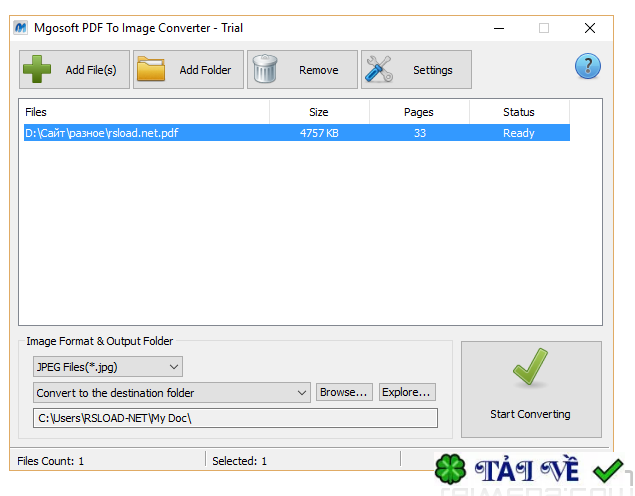Click the Remove button label
The width and height of the screenshot is (635, 496).
pyautogui.click(x=319, y=70)
